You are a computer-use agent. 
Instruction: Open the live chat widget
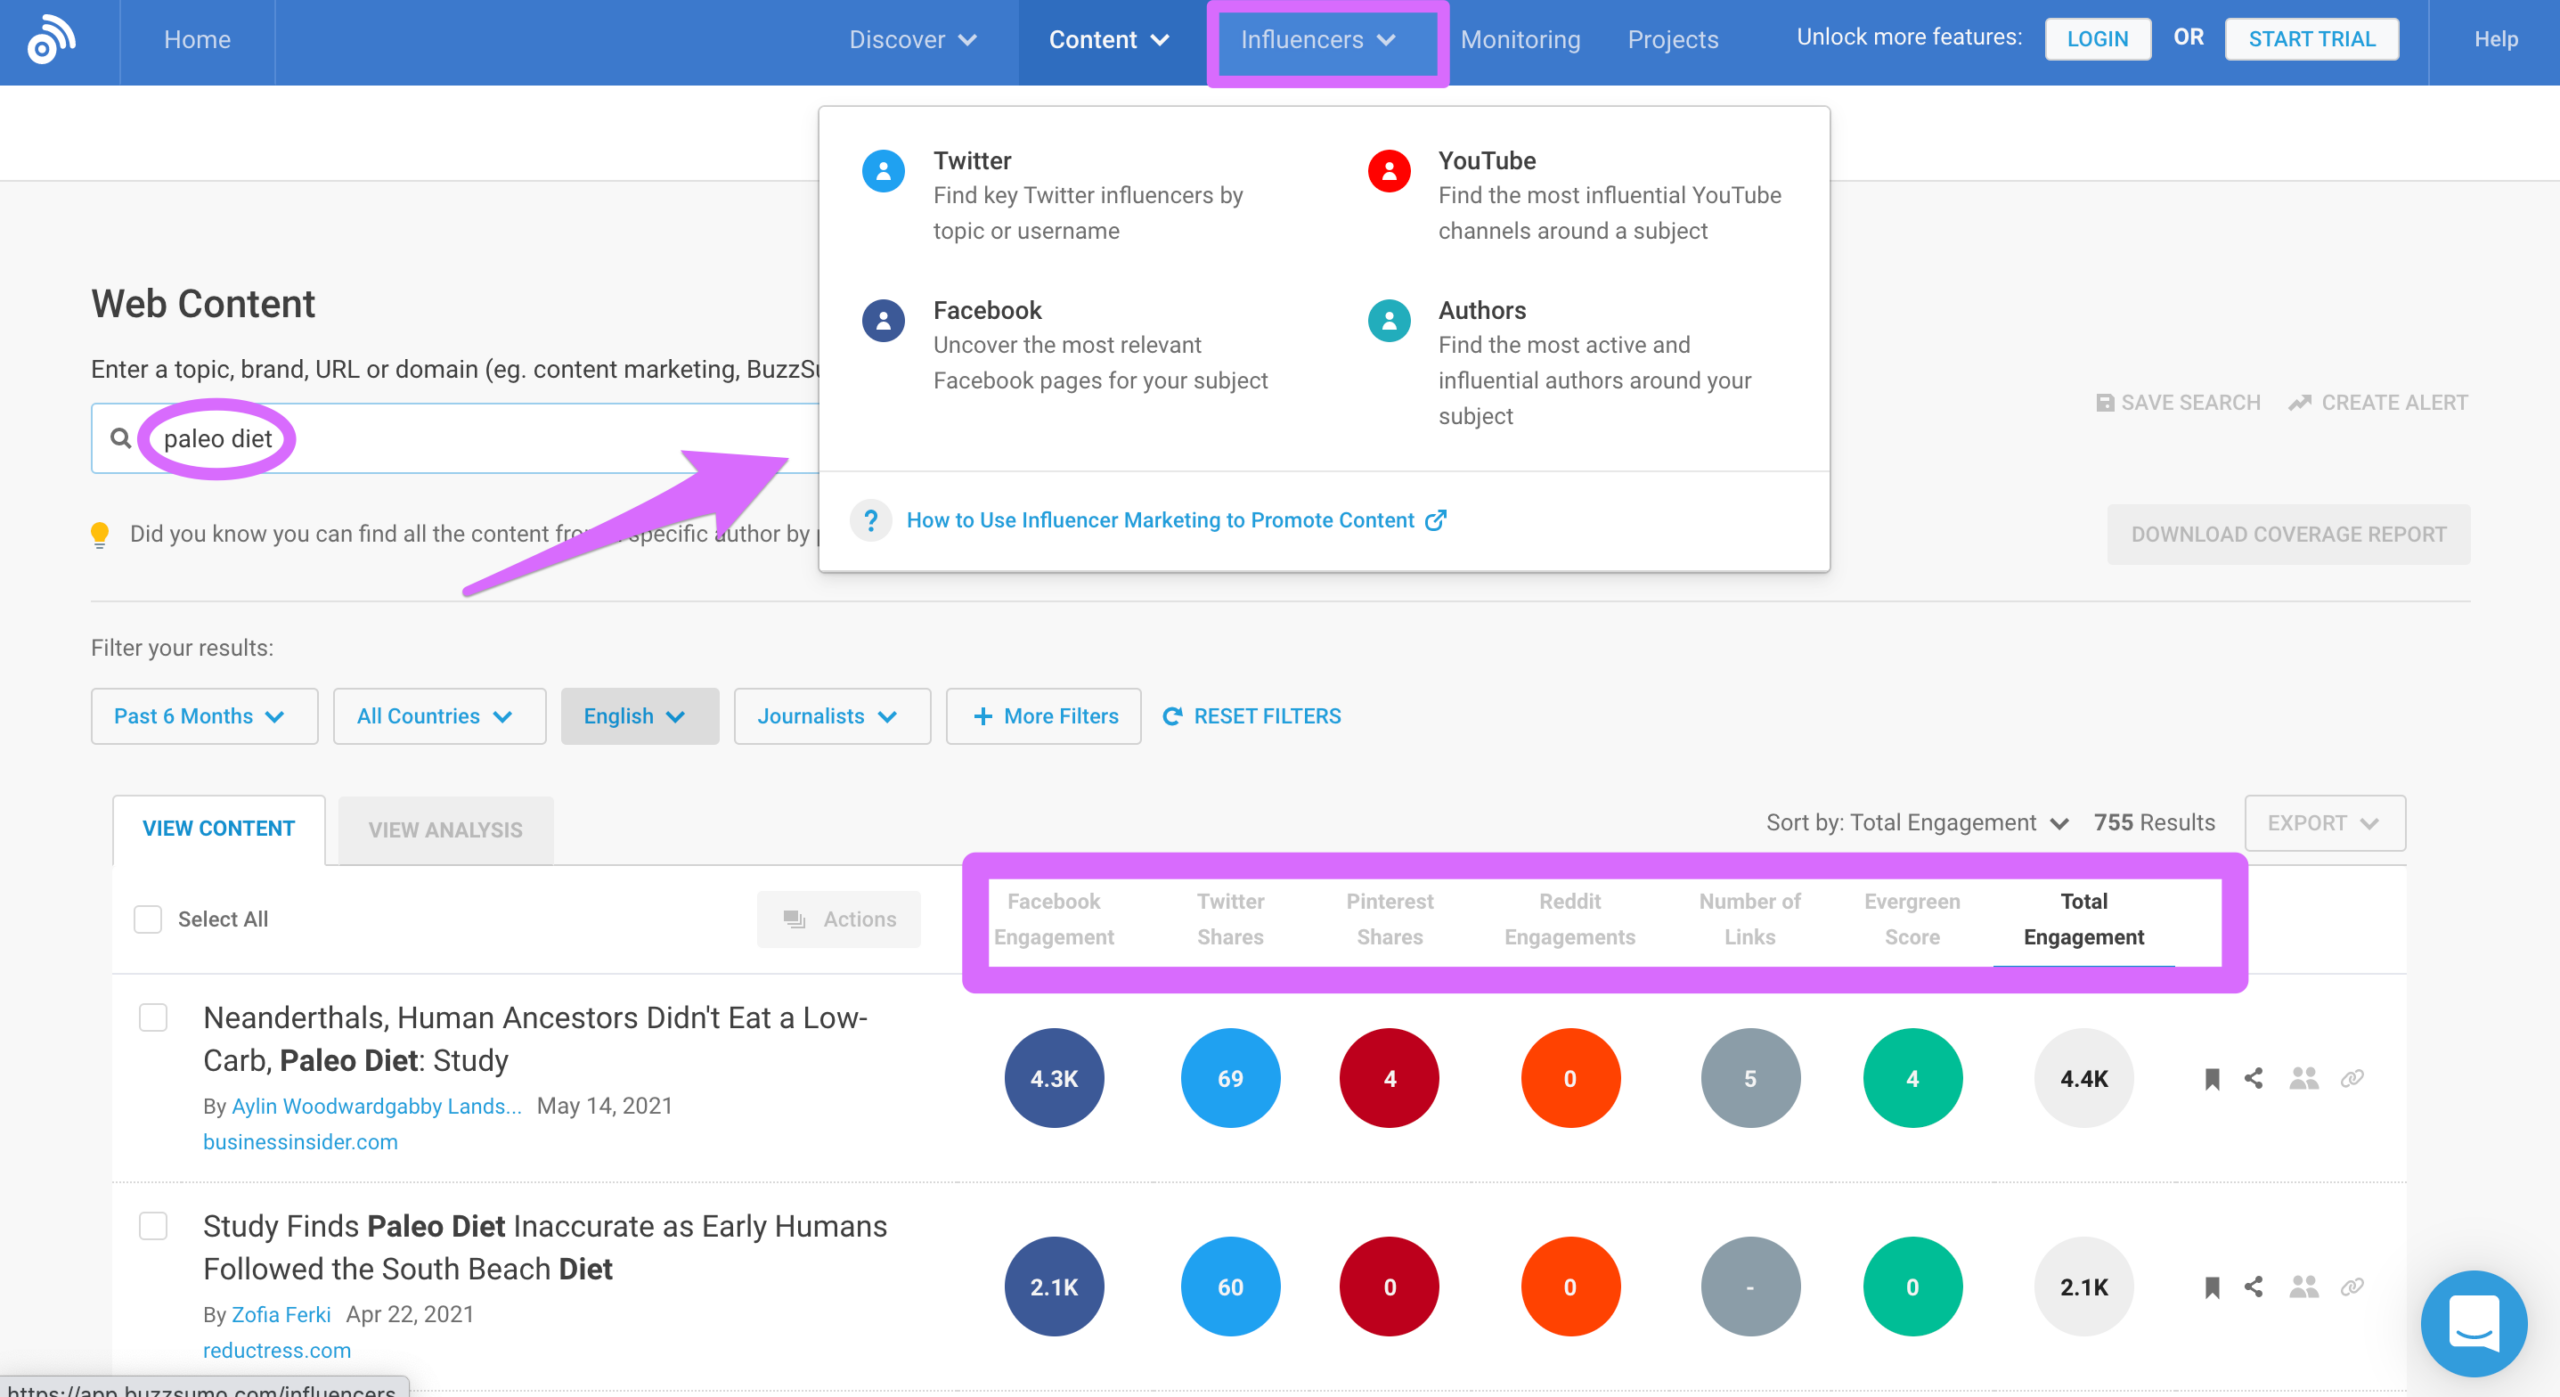2474,1324
